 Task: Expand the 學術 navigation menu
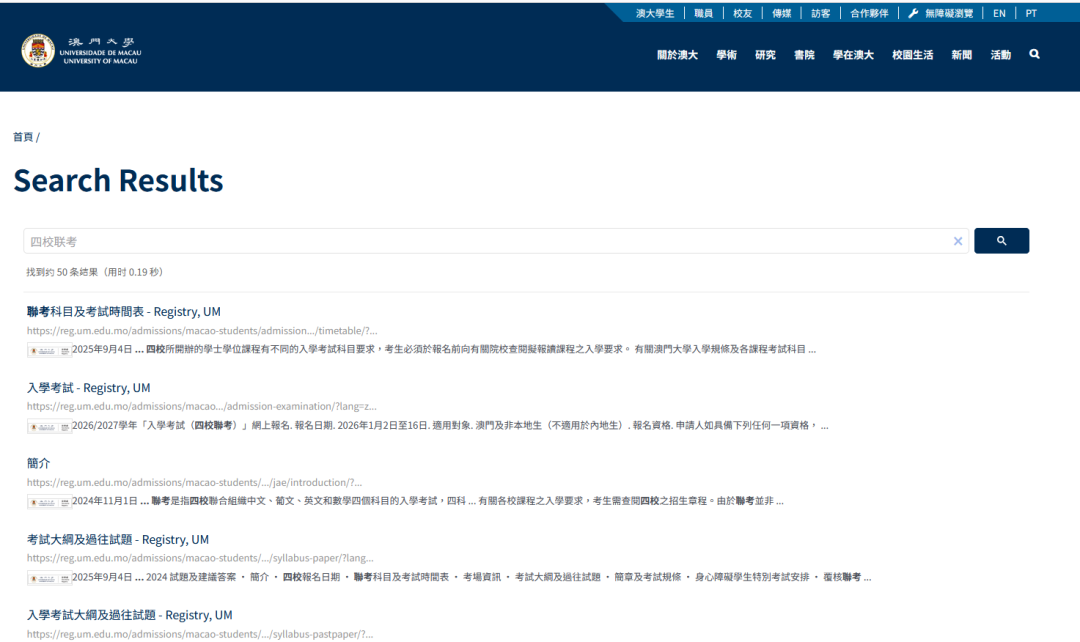pyautogui.click(x=726, y=55)
